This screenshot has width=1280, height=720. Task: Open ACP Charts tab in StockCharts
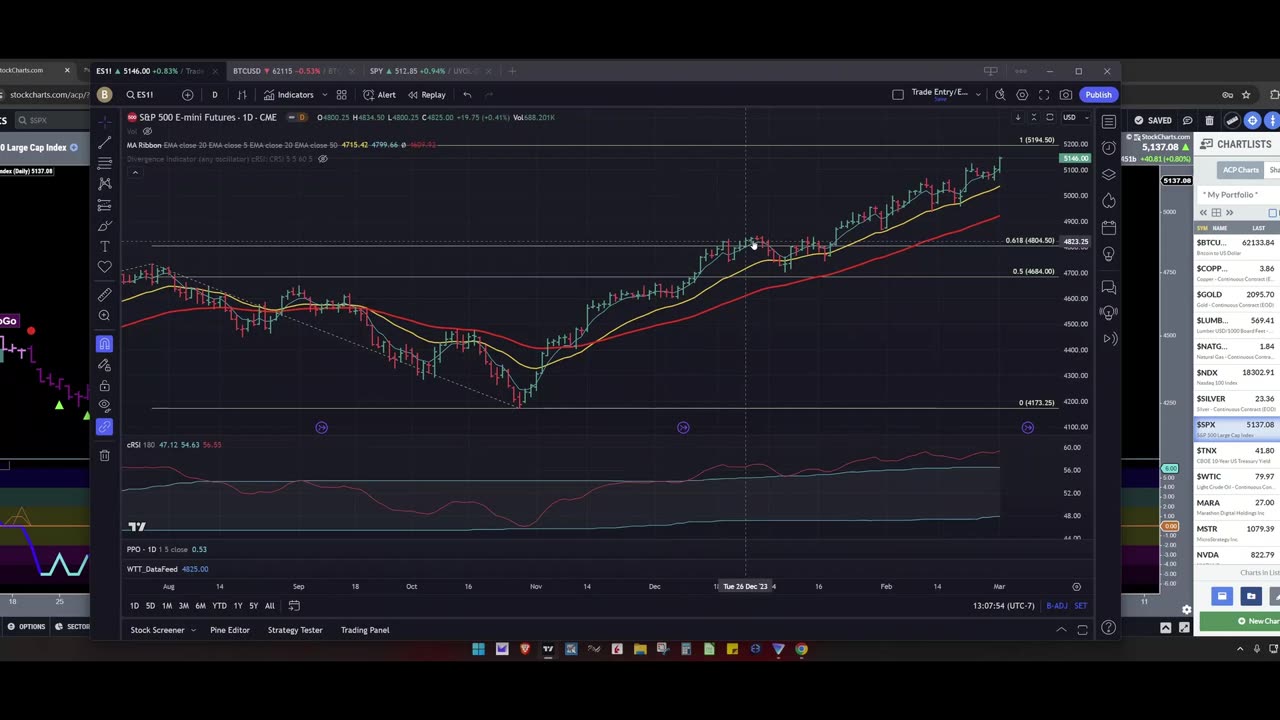tap(1240, 170)
